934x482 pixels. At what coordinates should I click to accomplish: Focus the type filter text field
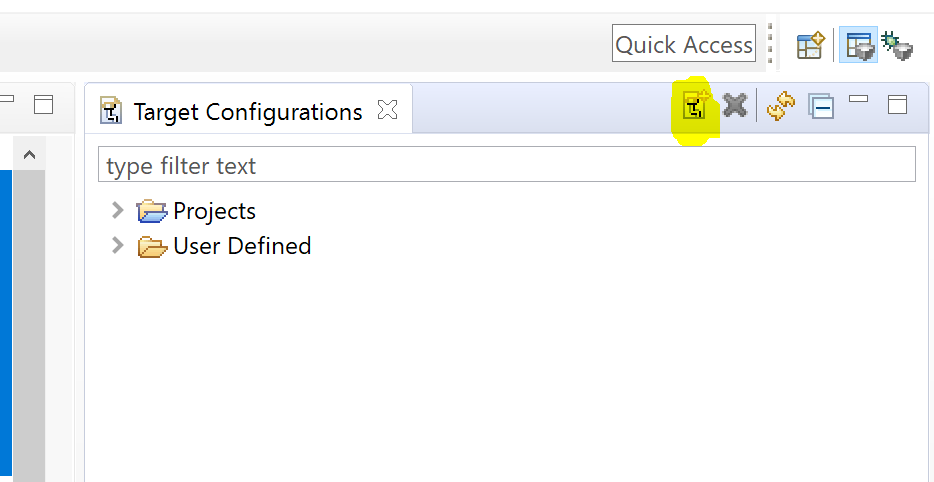pos(506,165)
